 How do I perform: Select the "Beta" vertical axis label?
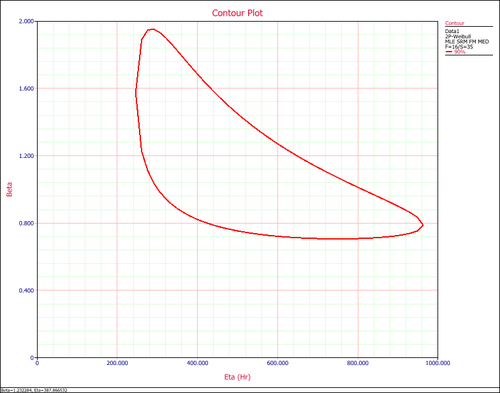pos(9,189)
